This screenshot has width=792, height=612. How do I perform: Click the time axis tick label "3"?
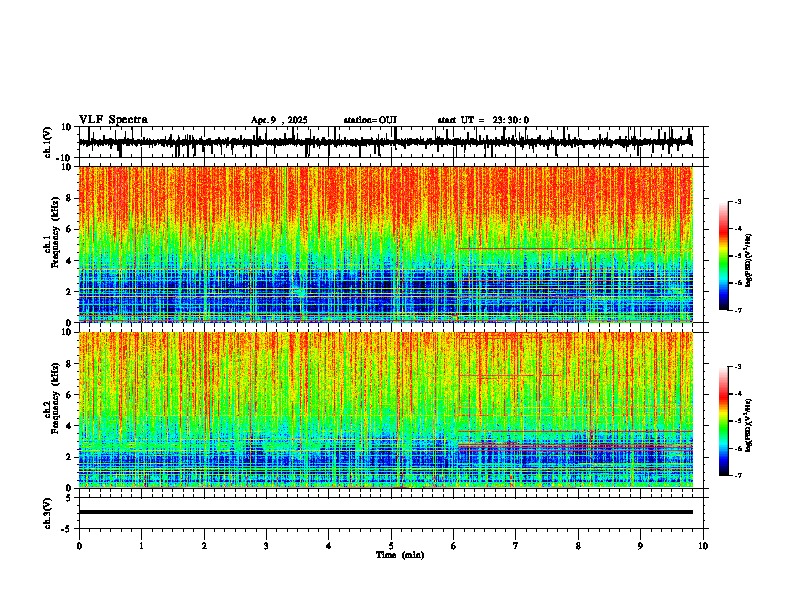tap(266, 546)
